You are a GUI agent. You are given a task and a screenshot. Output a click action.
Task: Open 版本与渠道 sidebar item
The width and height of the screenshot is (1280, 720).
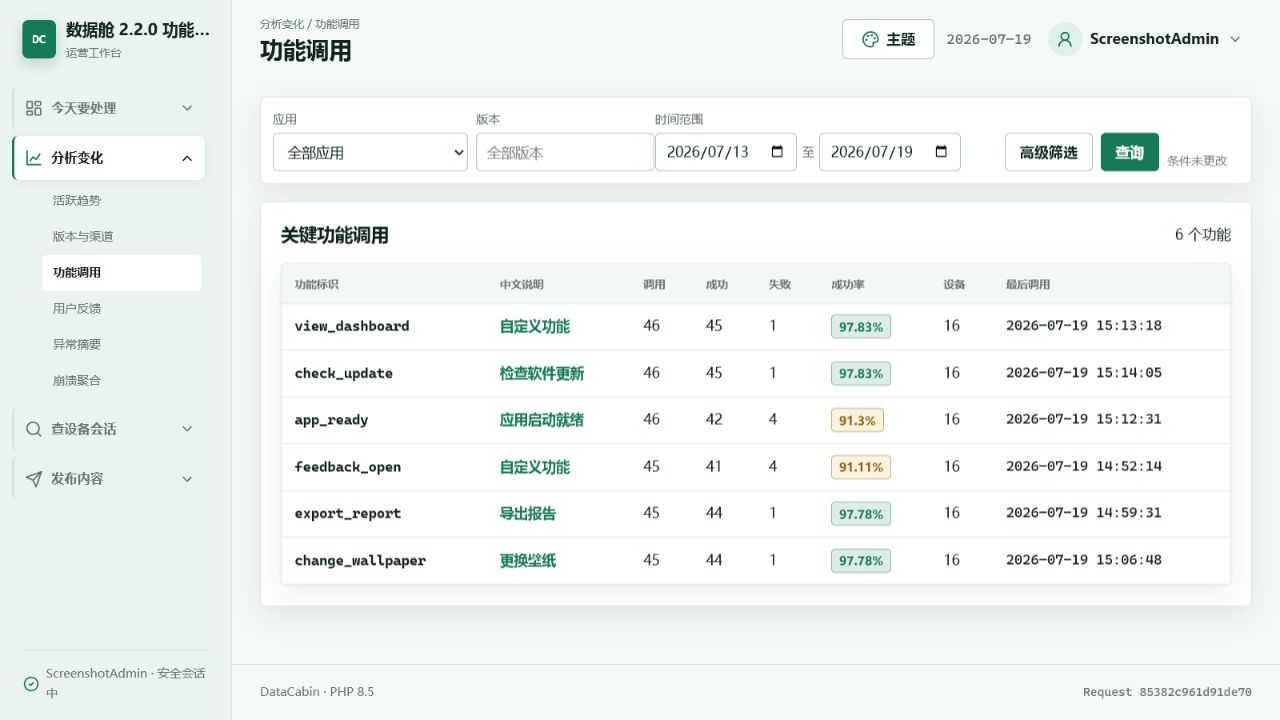[121, 236]
